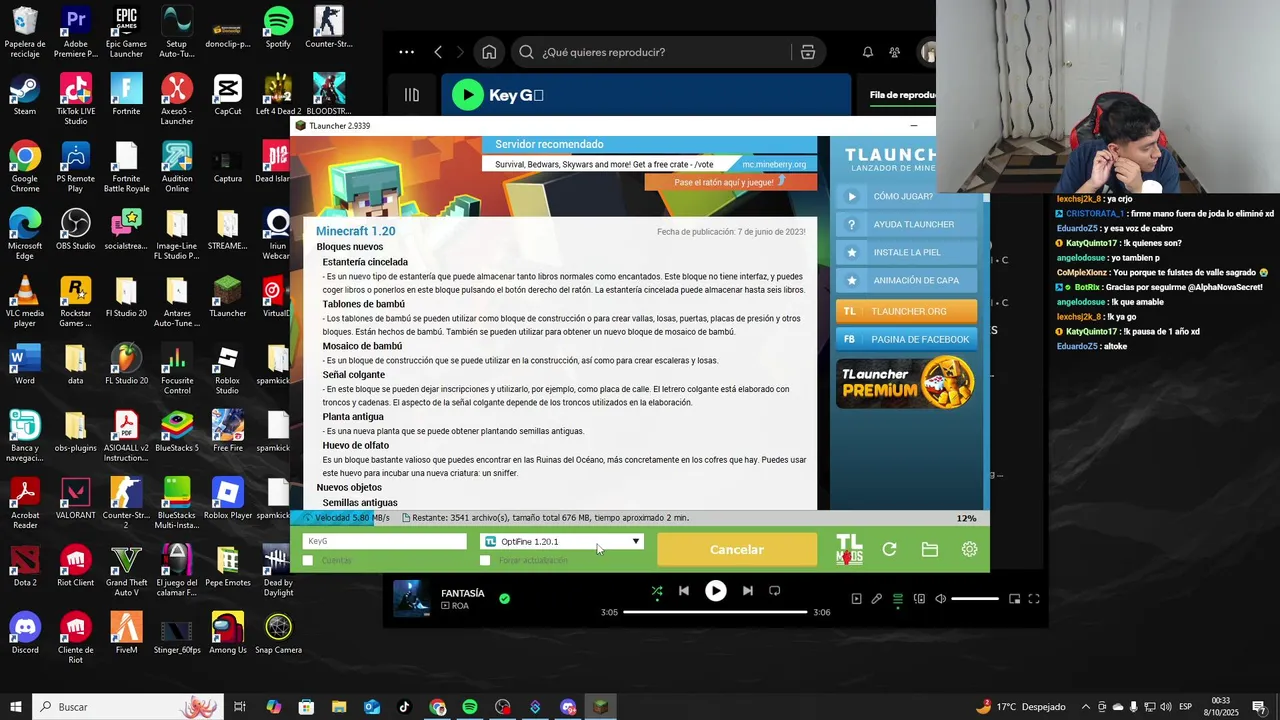Viewport: 1280px width, 720px height.
Task: Open Task View on taskbar
Action: click(x=240, y=707)
